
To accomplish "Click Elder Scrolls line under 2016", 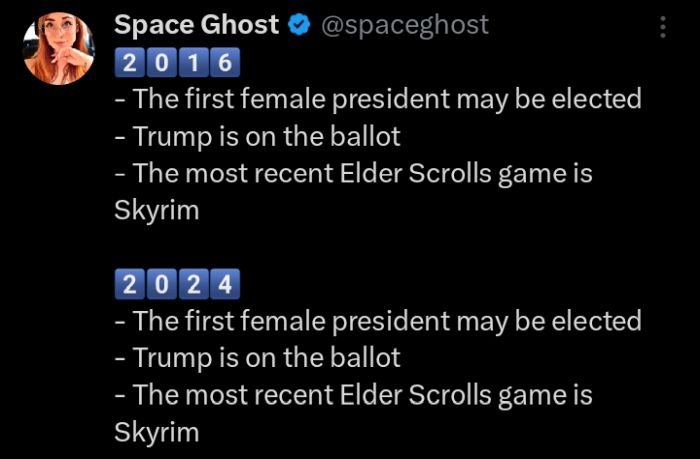I will [354, 173].
